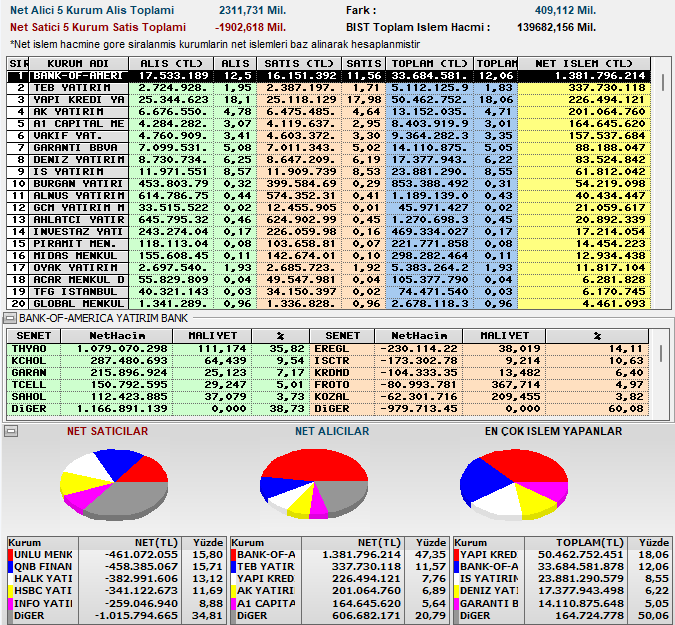Select the GARANTI BBVA row
This screenshot has width=675, height=625.
[x=328, y=148]
